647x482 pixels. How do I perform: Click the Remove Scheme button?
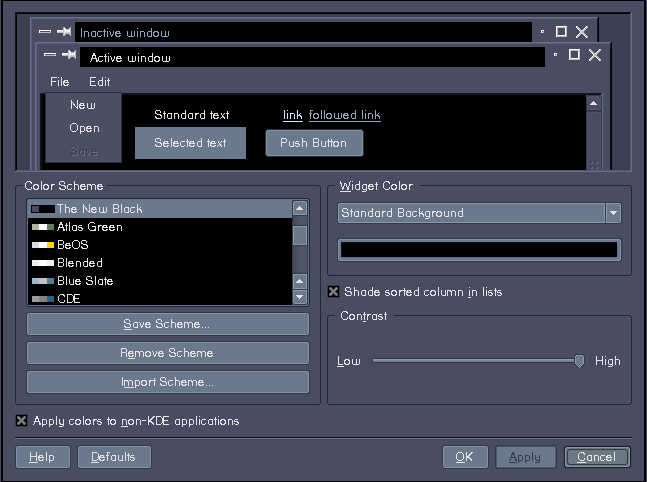pyautogui.click(x=168, y=353)
